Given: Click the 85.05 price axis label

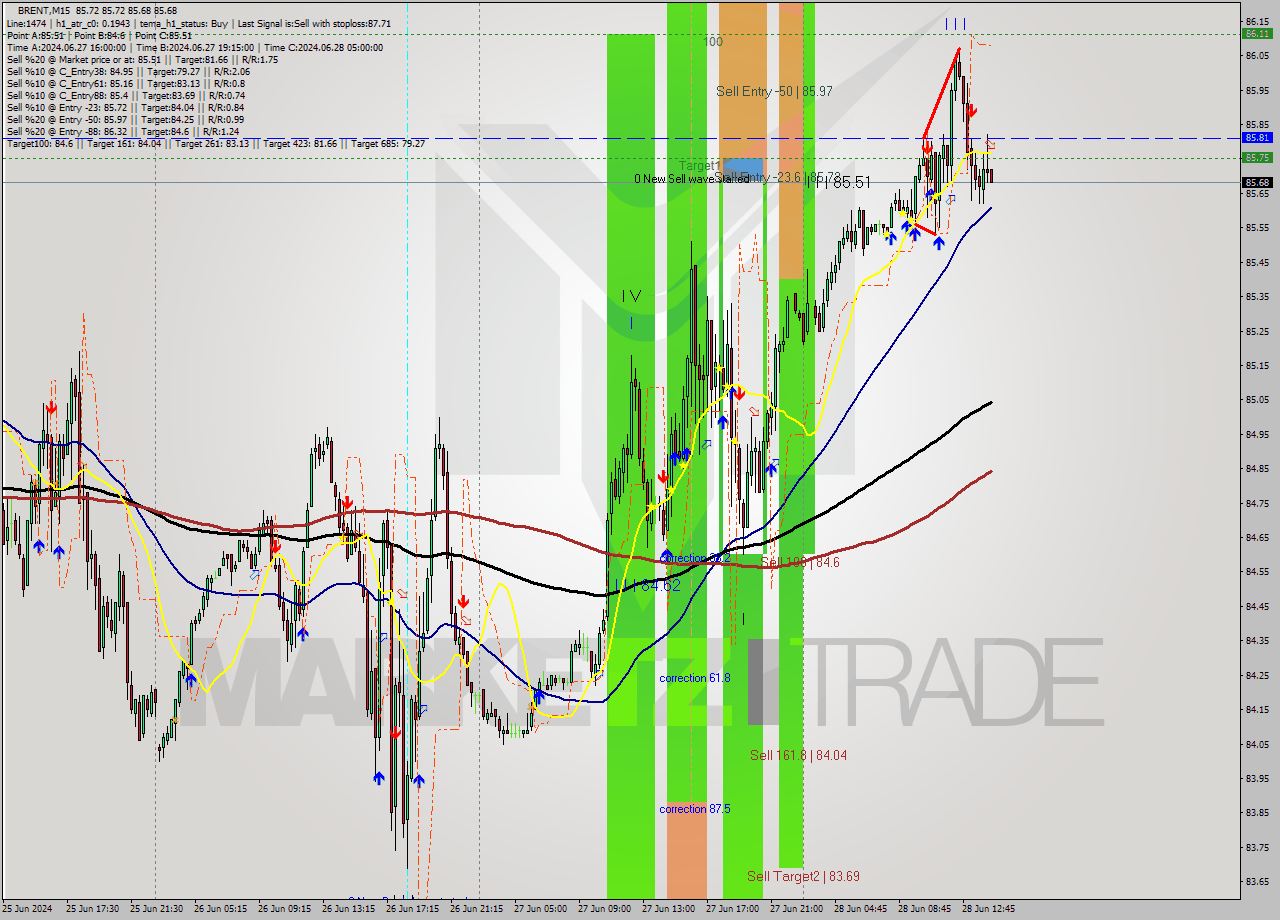Looking at the screenshot, I should pos(1257,400).
